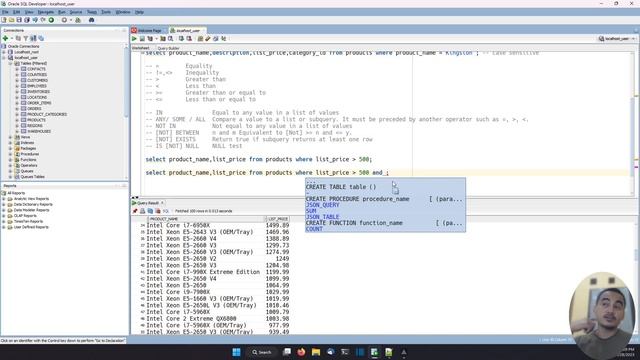Click the Open folder icon in main toolbar
Viewport: 640px width, 360px height.
(11, 20)
